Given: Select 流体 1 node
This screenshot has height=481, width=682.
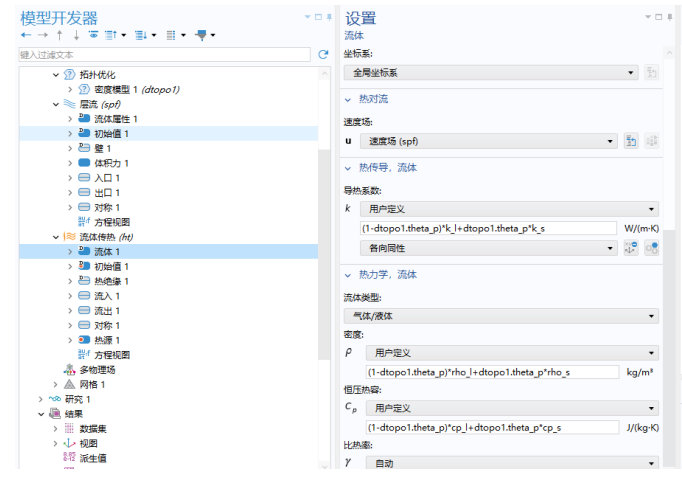Looking at the screenshot, I should point(107,251).
